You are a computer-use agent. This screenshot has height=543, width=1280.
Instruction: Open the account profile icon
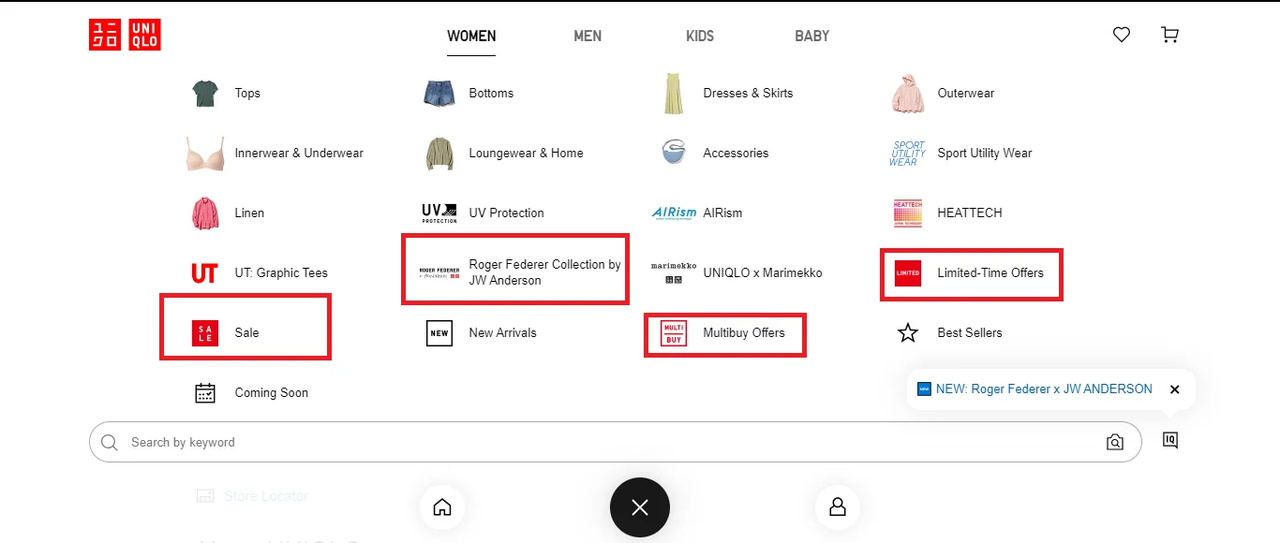(838, 507)
